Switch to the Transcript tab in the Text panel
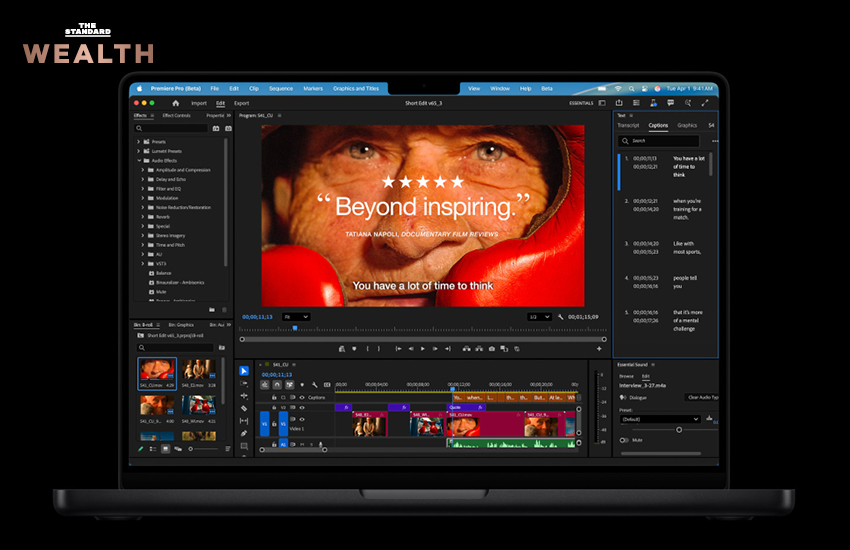The width and height of the screenshot is (850, 550). [x=628, y=126]
